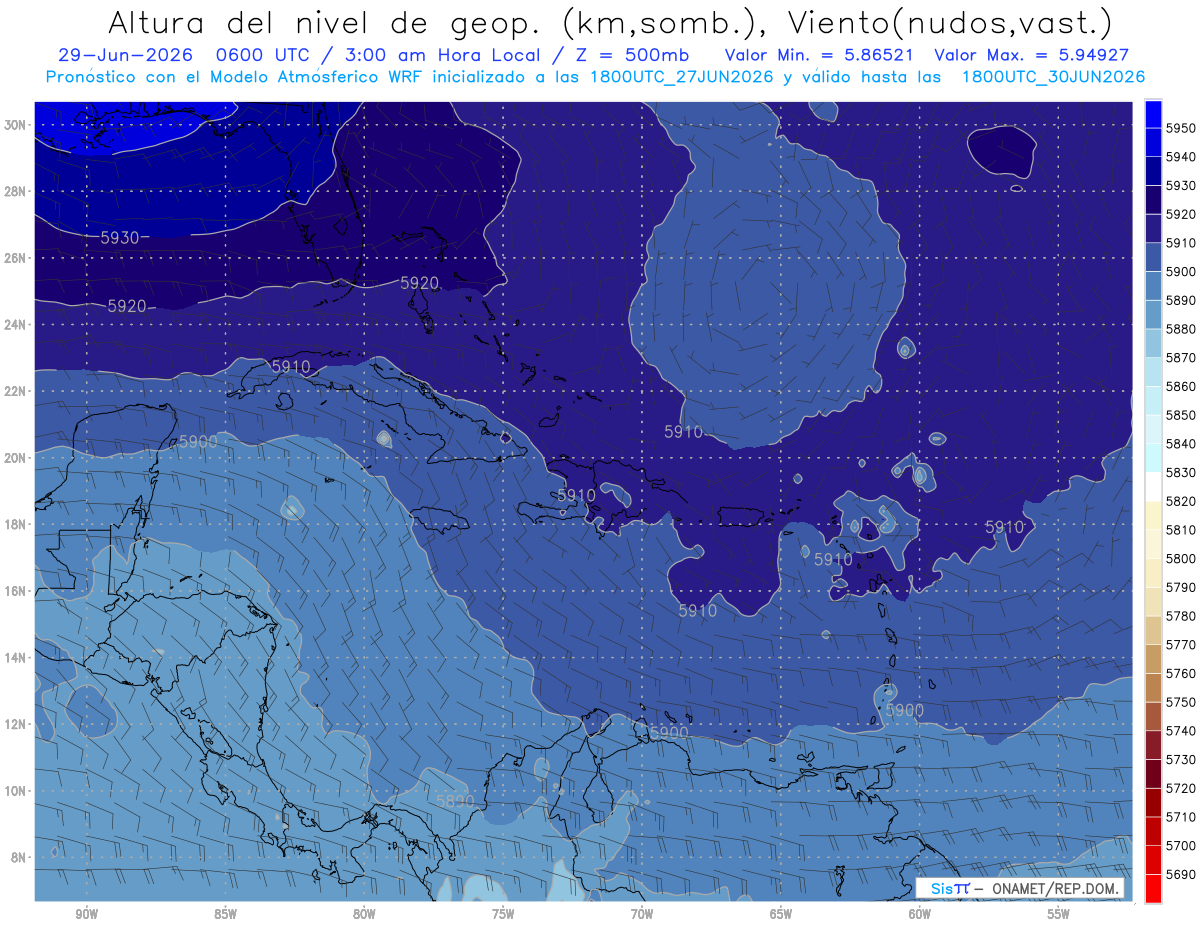
Task: Click the '5880' color scale label
Action: 1183,329
